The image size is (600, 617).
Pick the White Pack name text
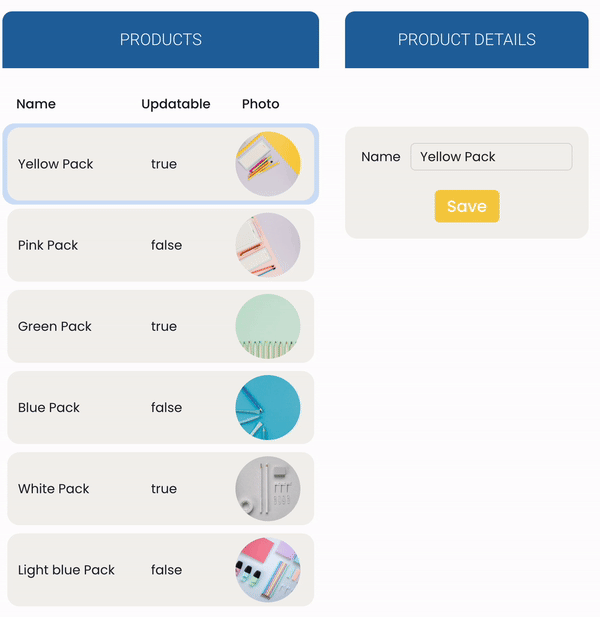coord(54,489)
